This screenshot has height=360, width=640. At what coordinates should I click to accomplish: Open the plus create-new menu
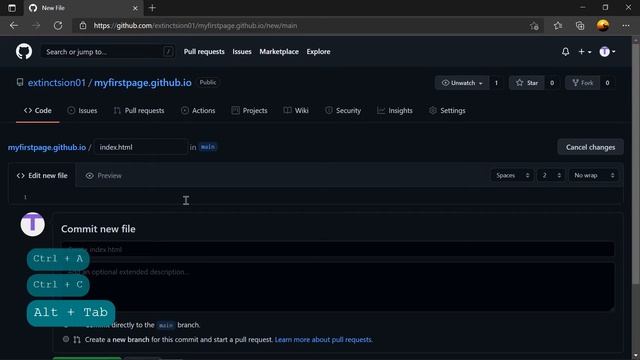click(584, 52)
